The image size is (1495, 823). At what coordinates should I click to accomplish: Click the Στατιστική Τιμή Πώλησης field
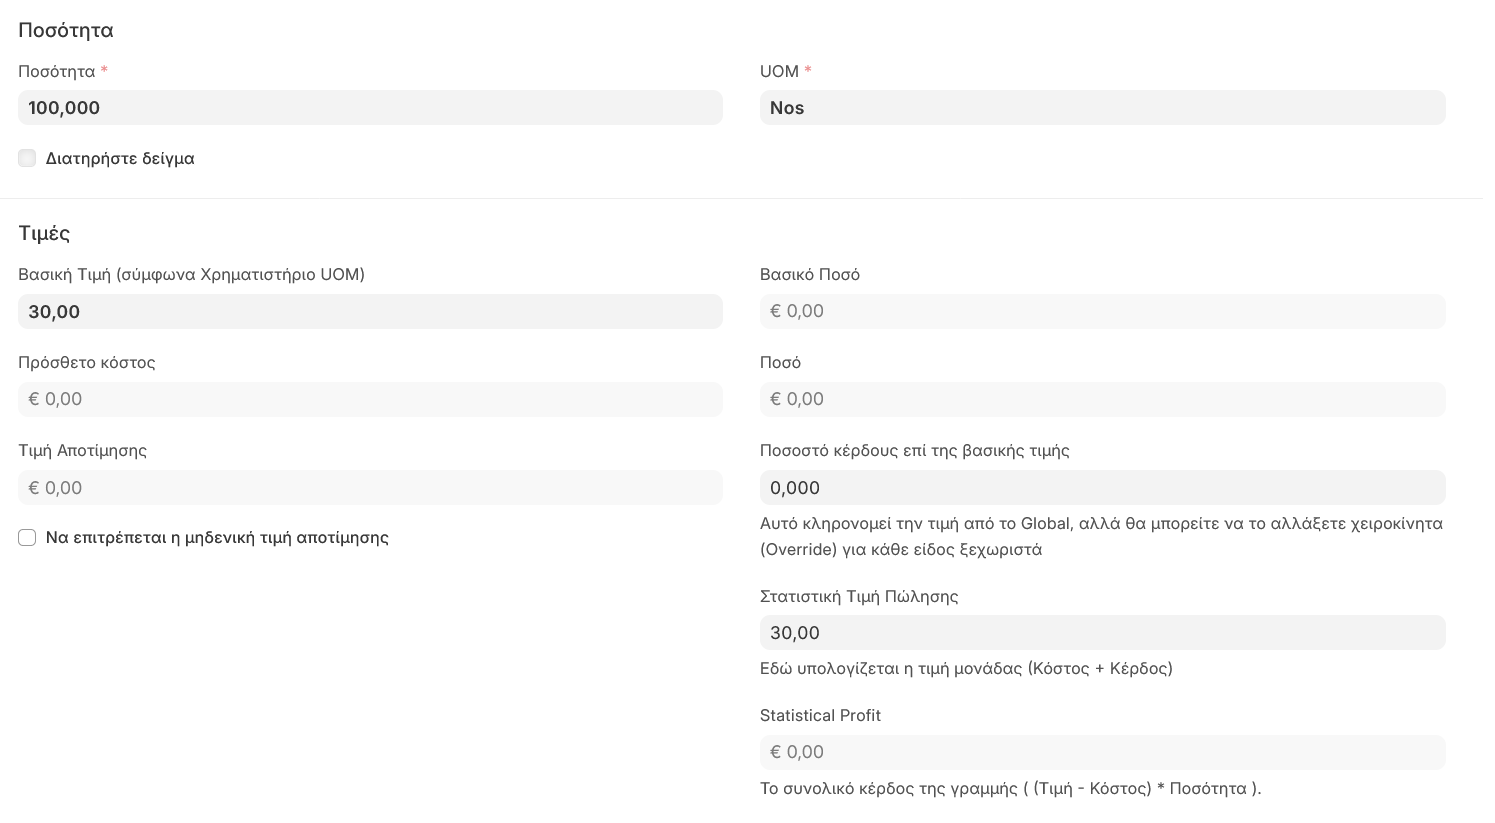pyautogui.click(x=1102, y=633)
